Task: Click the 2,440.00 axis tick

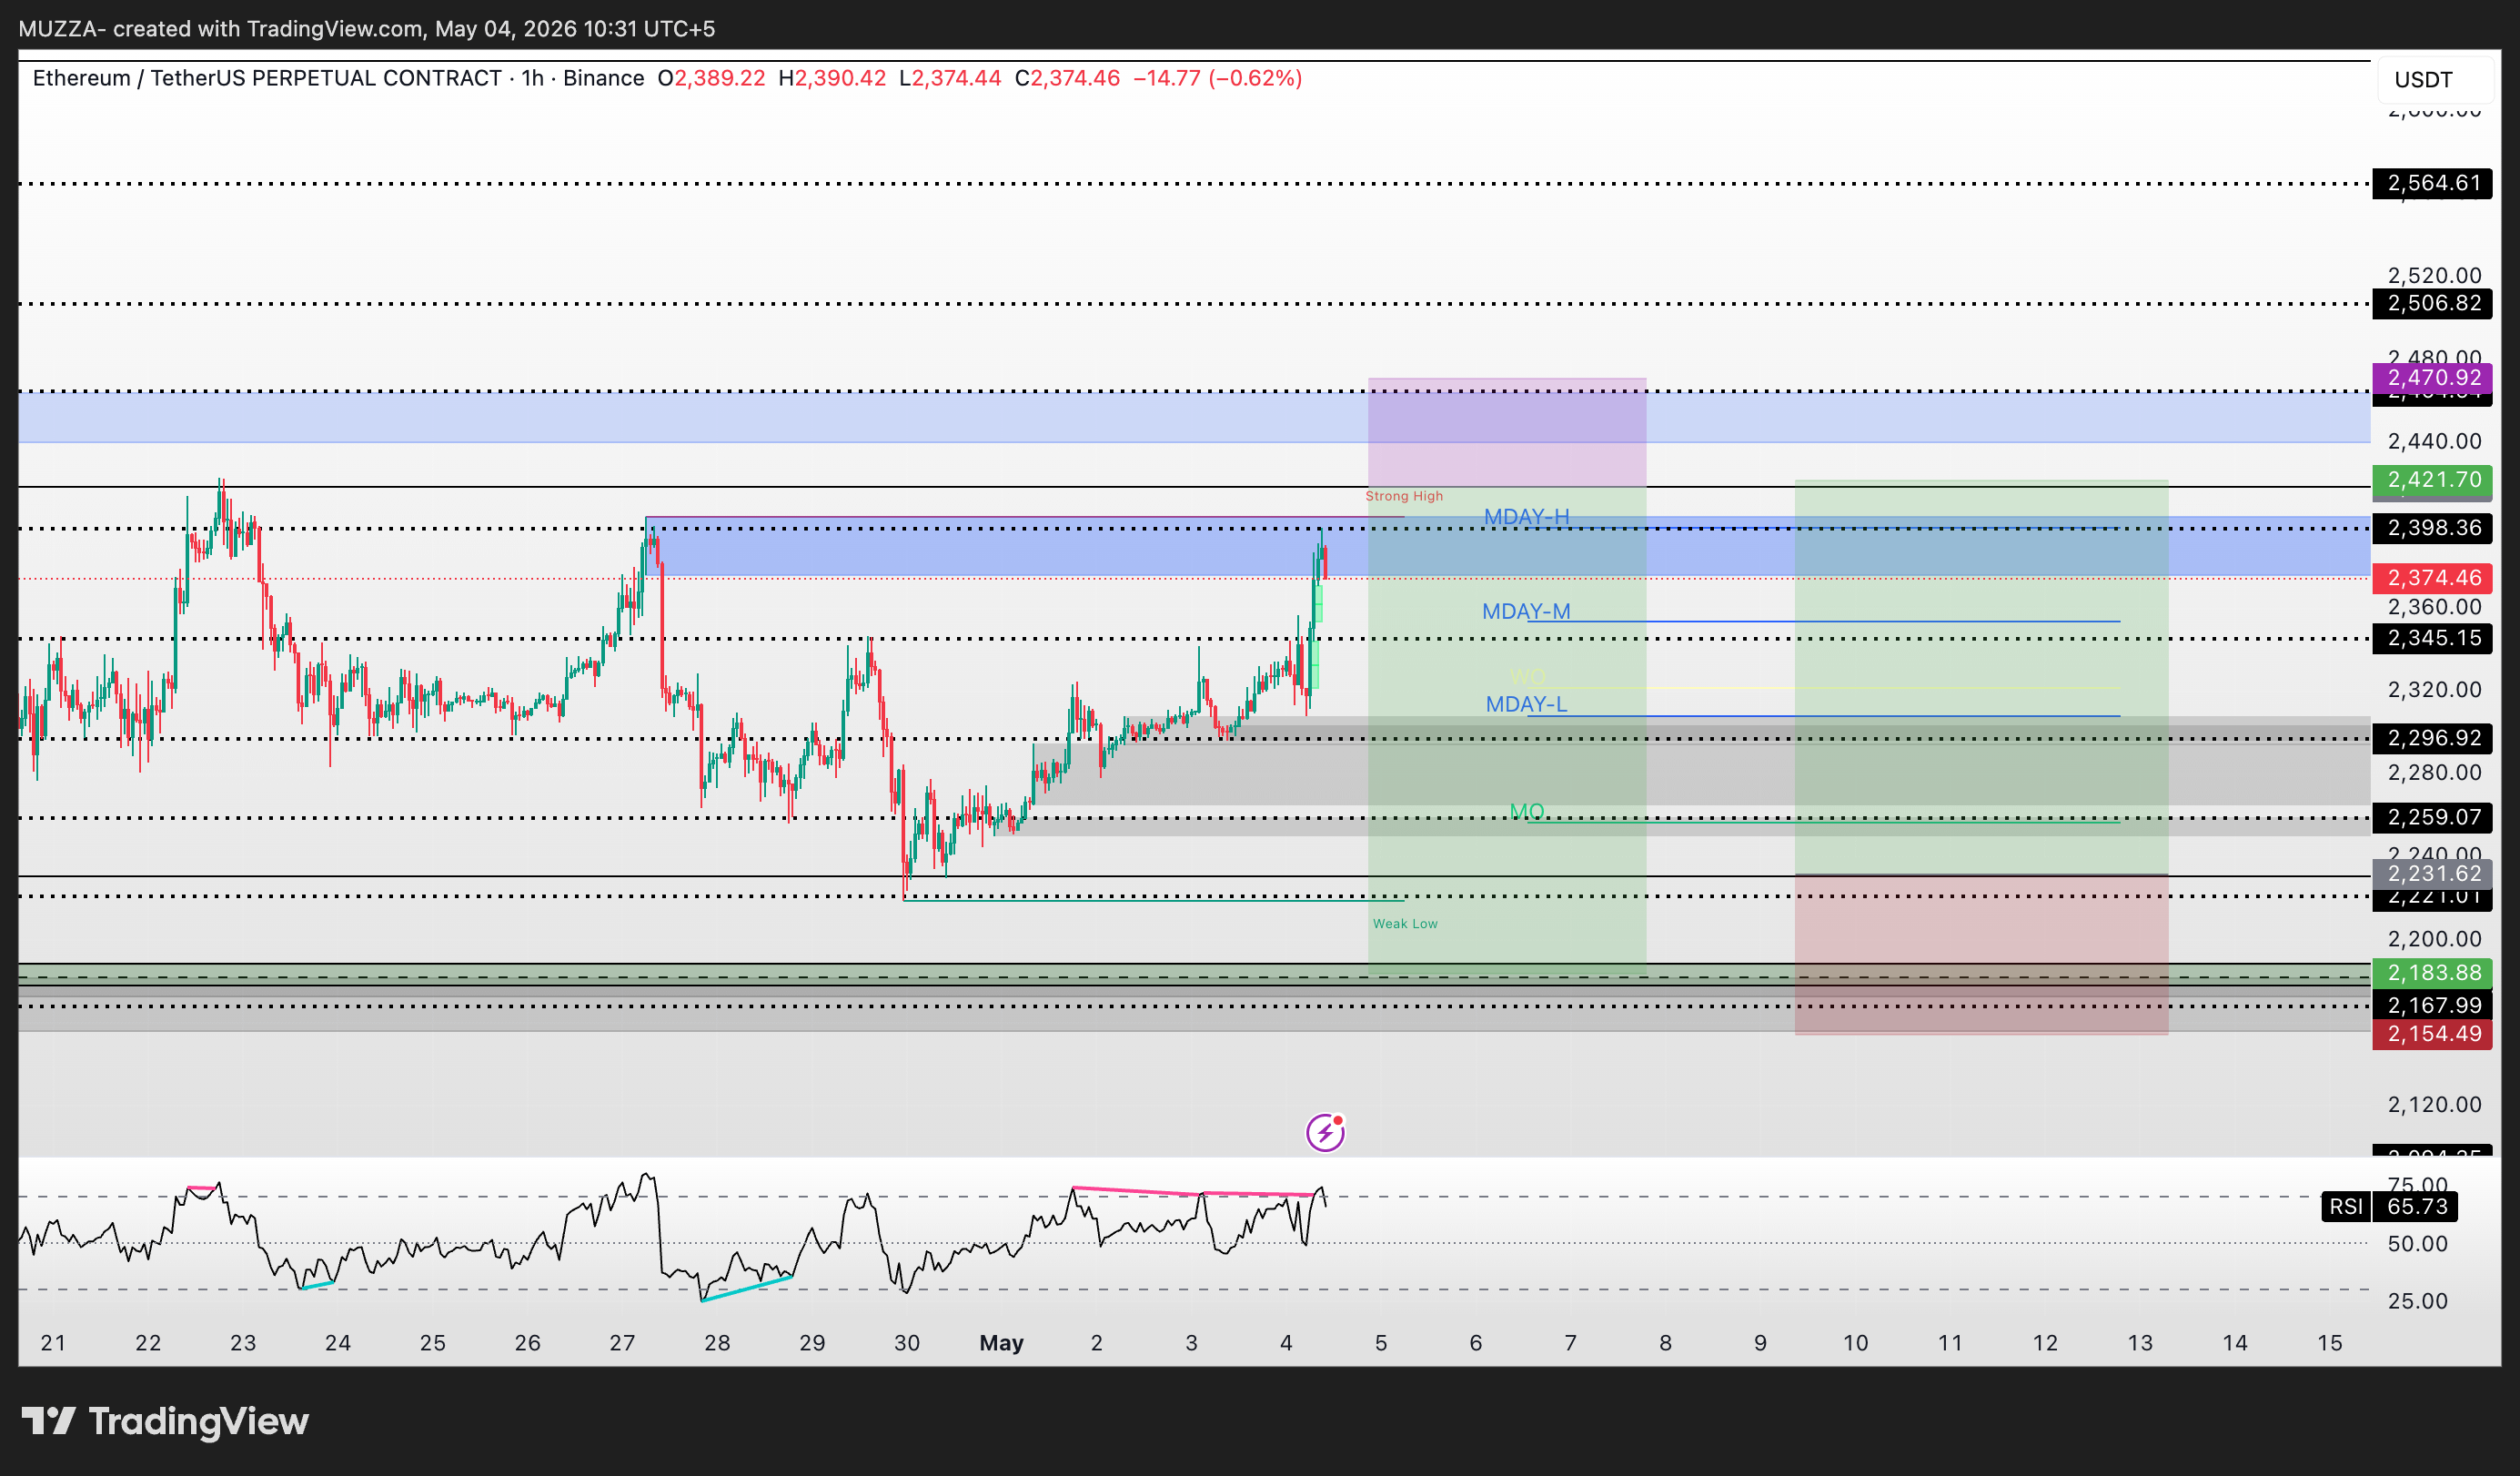Action: click(x=2435, y=441)
